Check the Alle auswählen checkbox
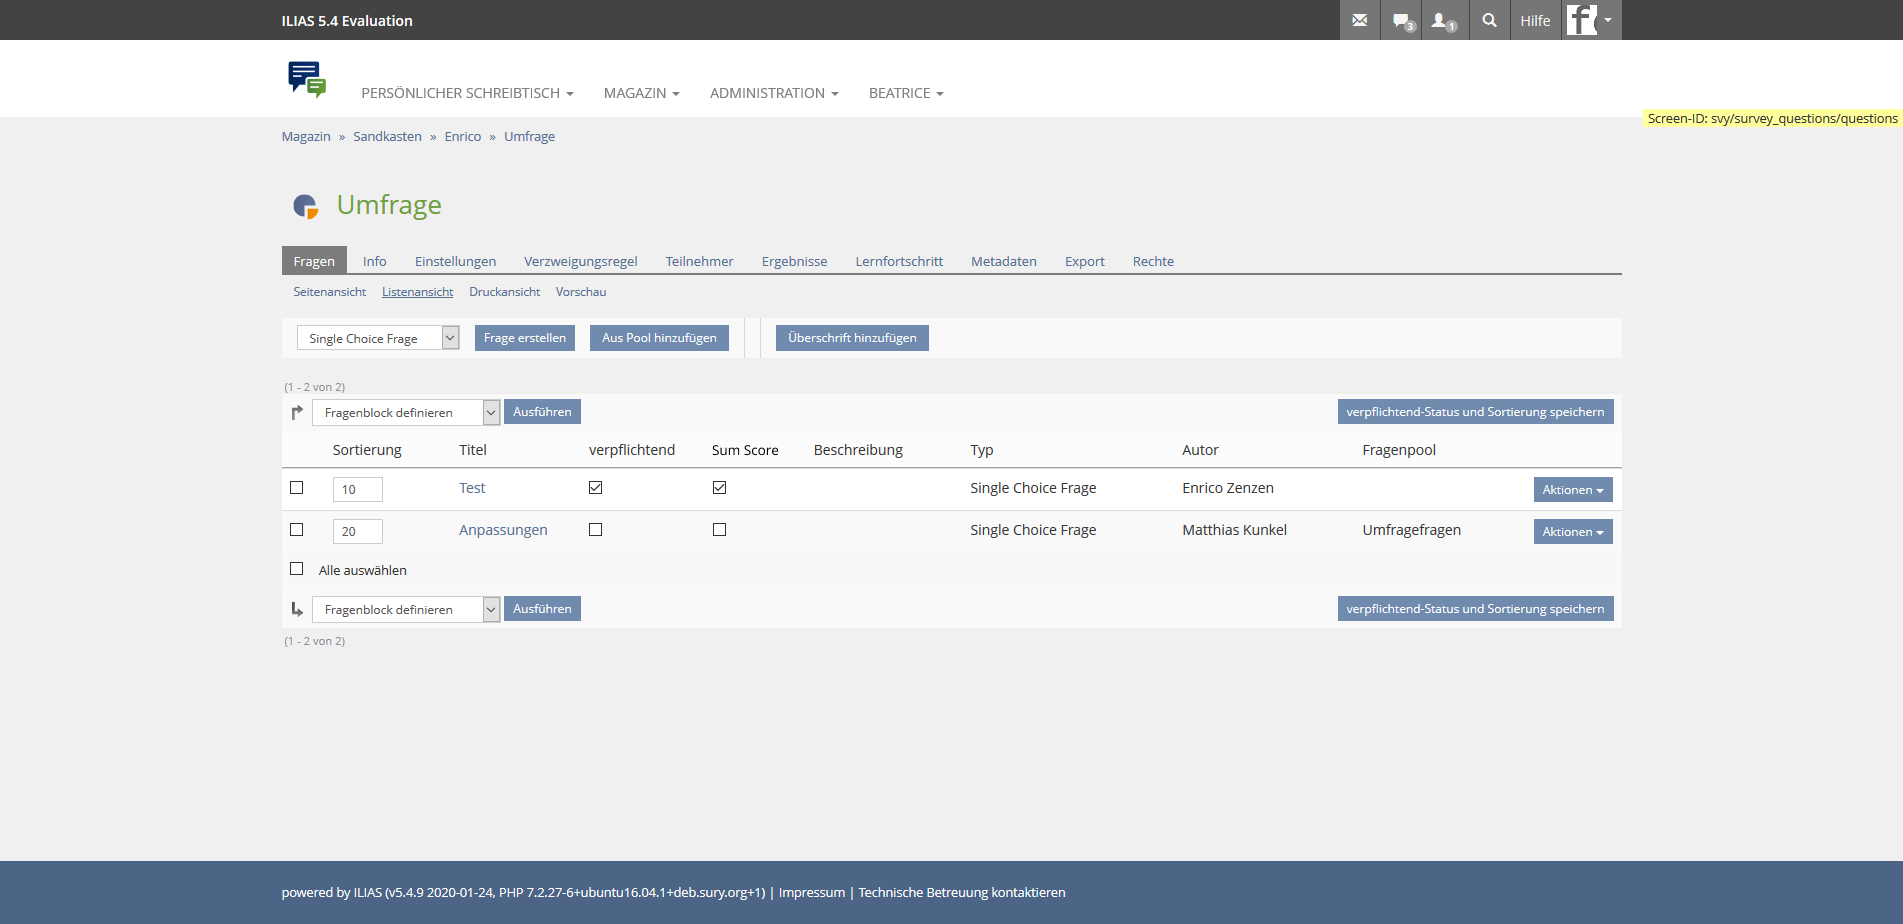Viewport: 1903px width, 924px height. 297,569
